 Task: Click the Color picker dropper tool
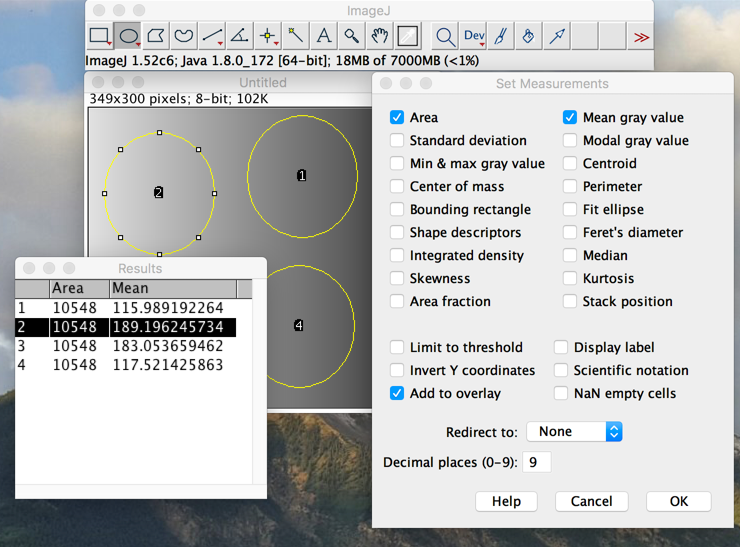click(408, 36)
